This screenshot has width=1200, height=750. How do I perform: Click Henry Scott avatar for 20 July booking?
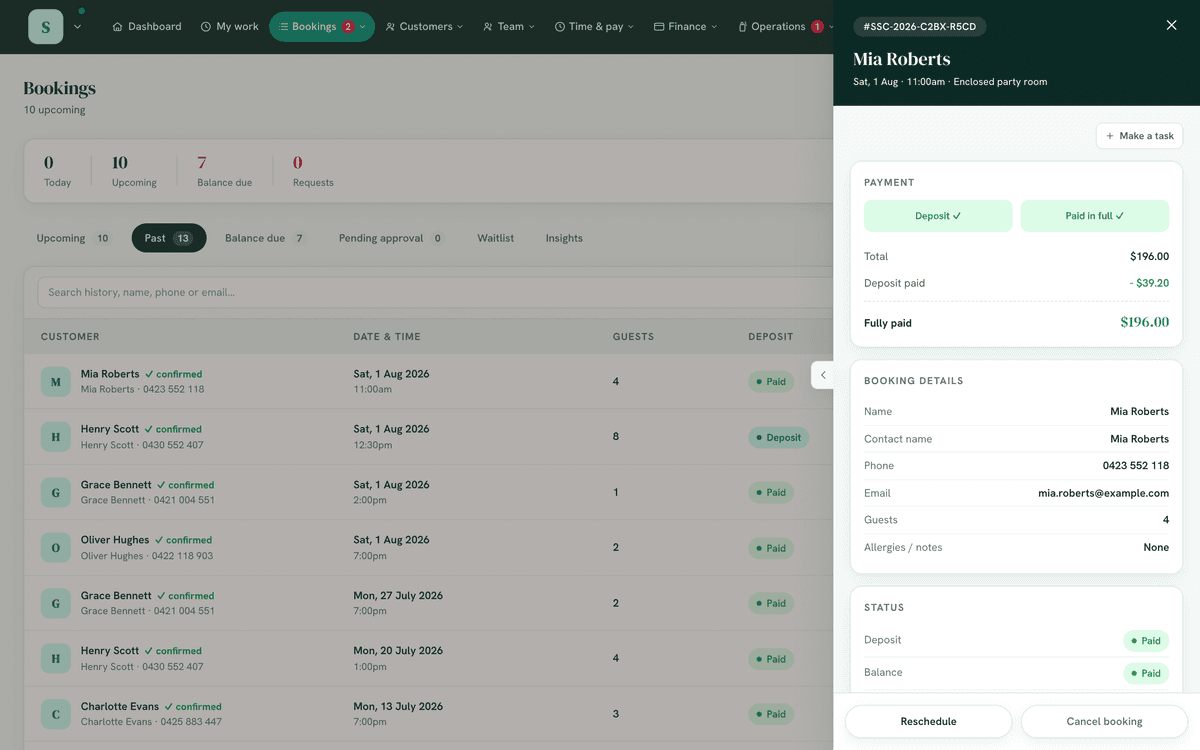pyautogui.click(x=56, y=658)
